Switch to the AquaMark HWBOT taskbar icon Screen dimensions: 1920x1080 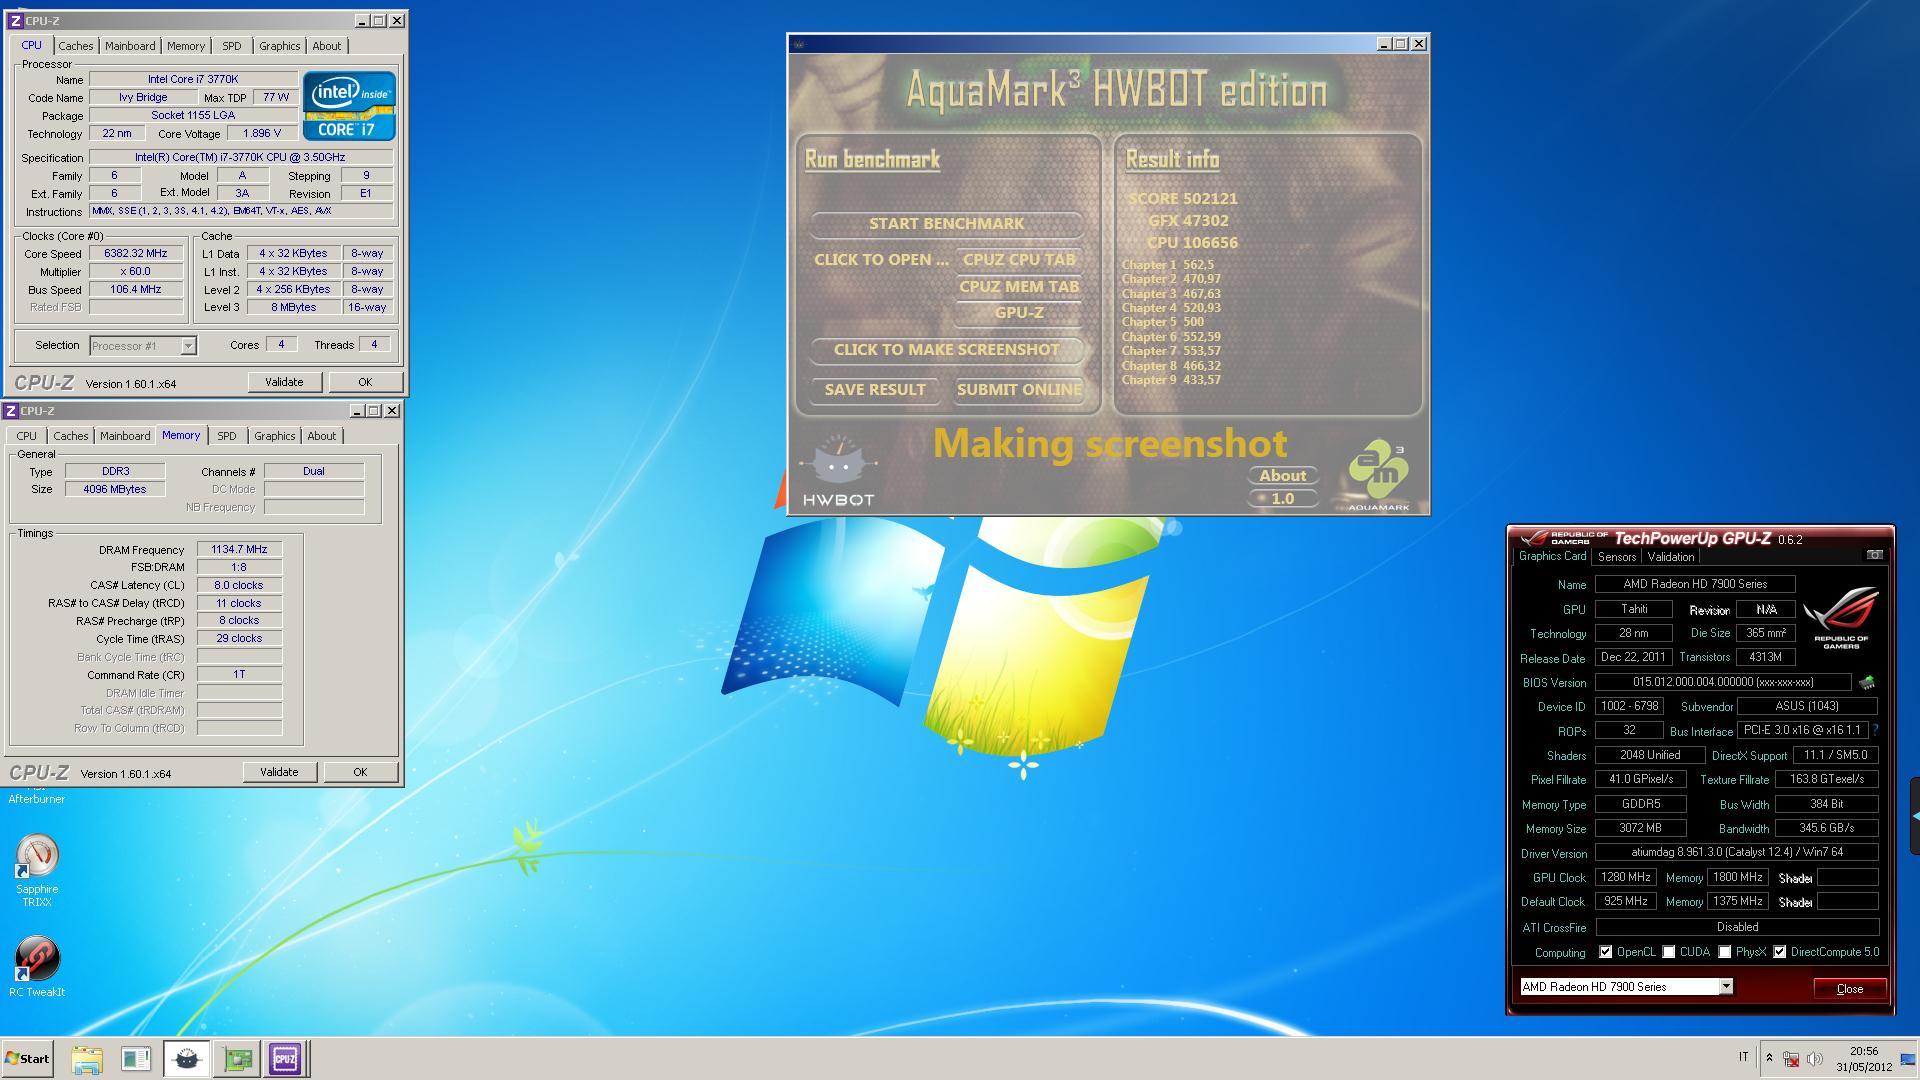[186, 1058]
